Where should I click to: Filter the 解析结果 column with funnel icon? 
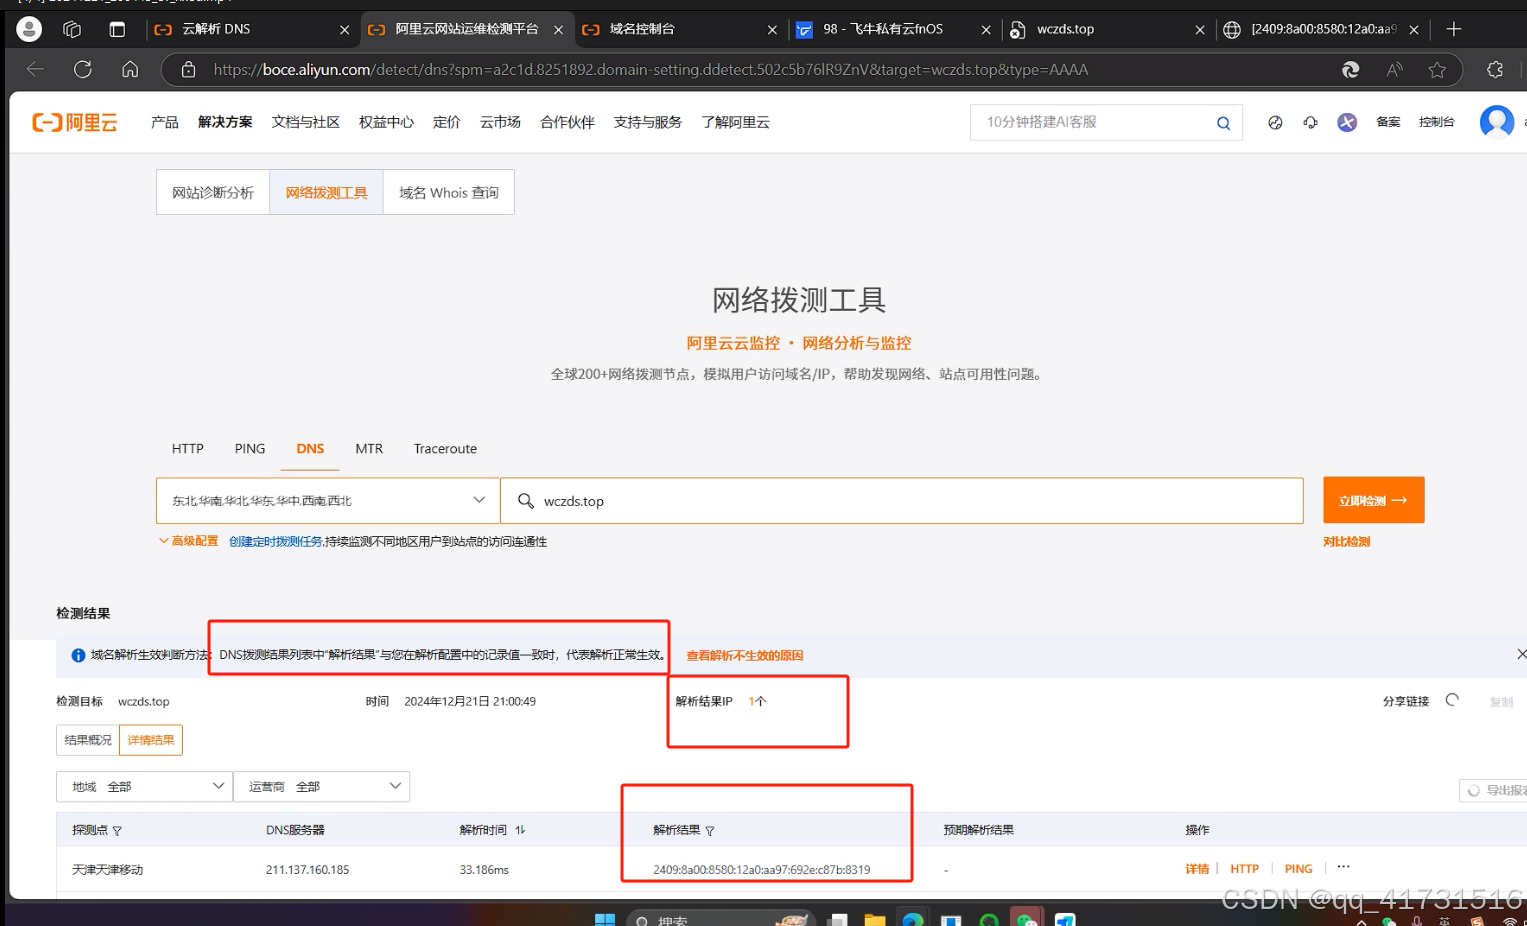coord(710,831)
